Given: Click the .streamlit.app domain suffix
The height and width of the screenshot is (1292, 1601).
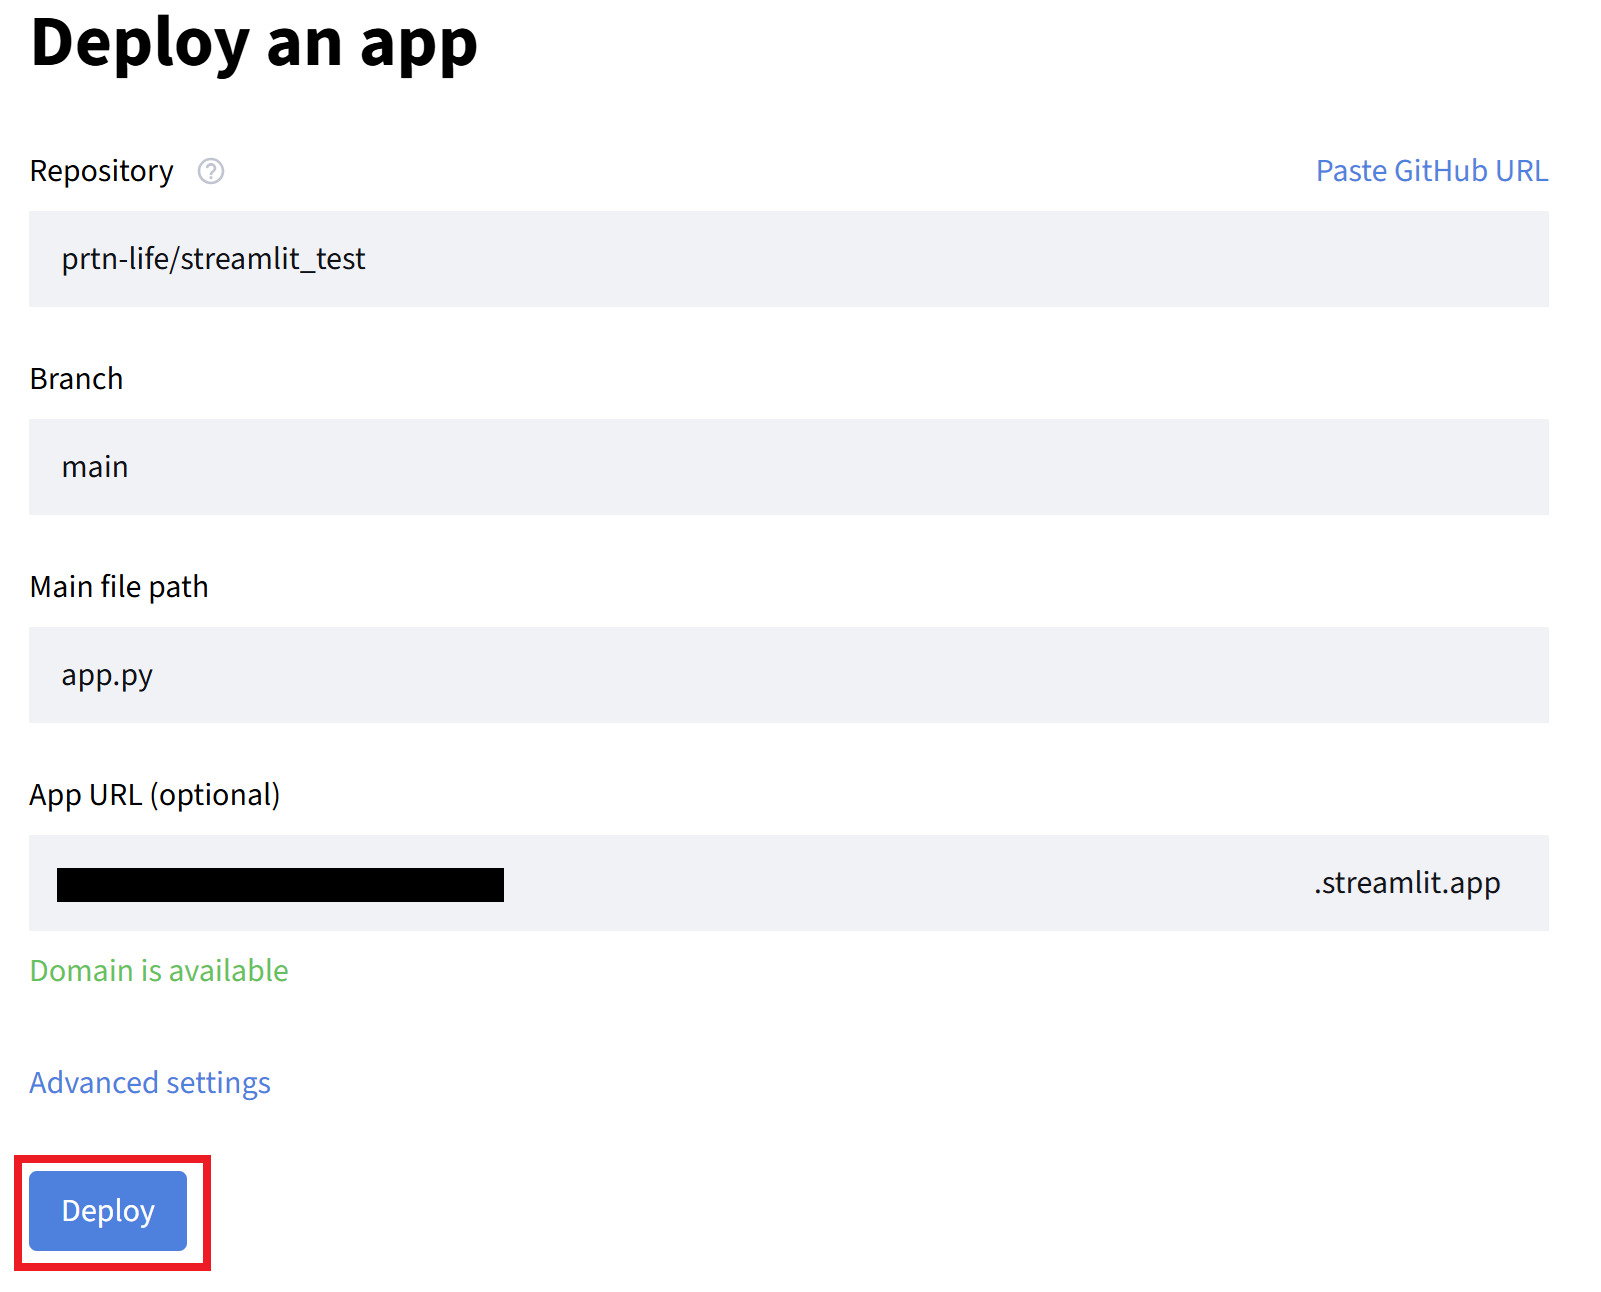Looking at the screenshot, I should (x=1406, y=883).
